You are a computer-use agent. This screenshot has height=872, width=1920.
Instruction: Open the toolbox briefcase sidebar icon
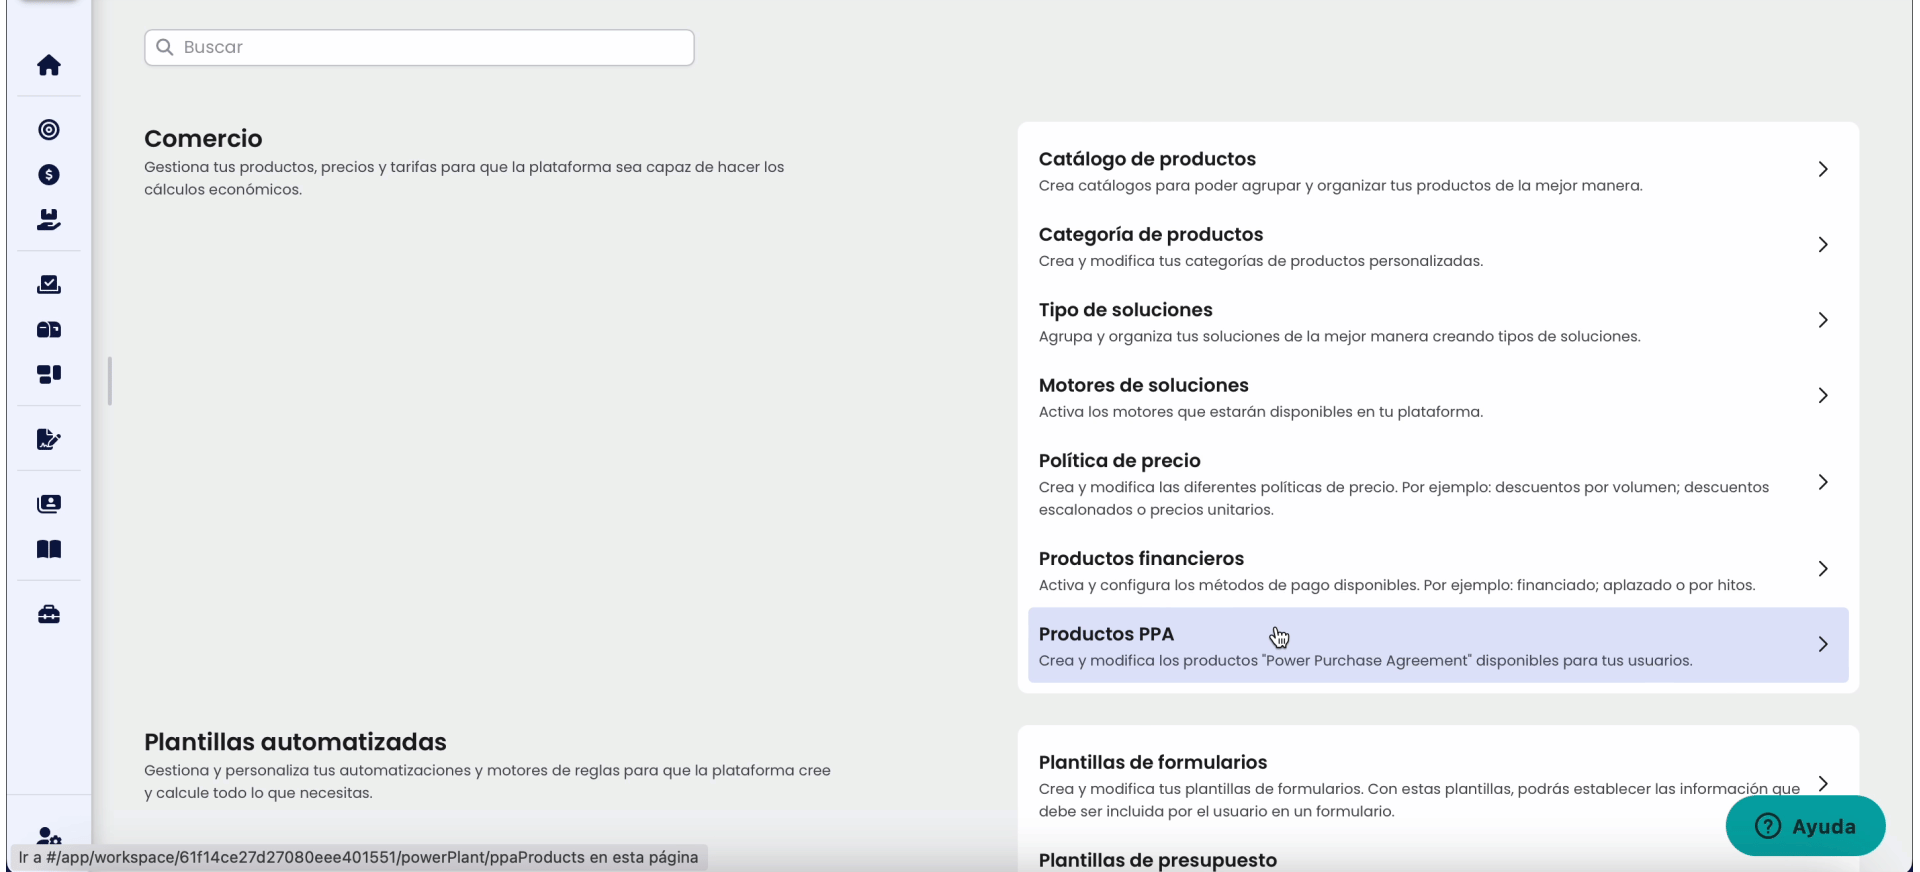click(49, 614)
